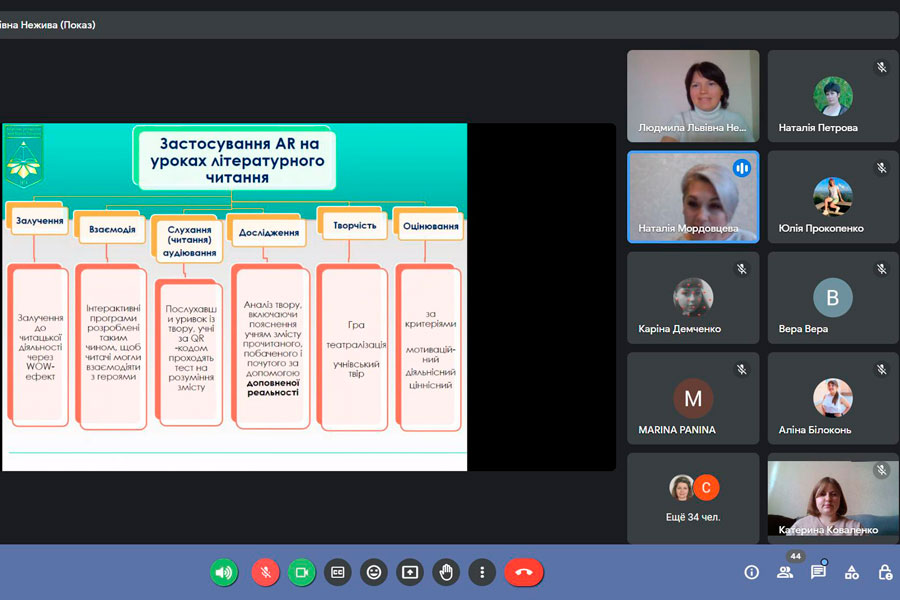Viewport: 900px width, 600px height.
Task: Click the 'Залучення' box on the slide
Action: tap(39, 220)
